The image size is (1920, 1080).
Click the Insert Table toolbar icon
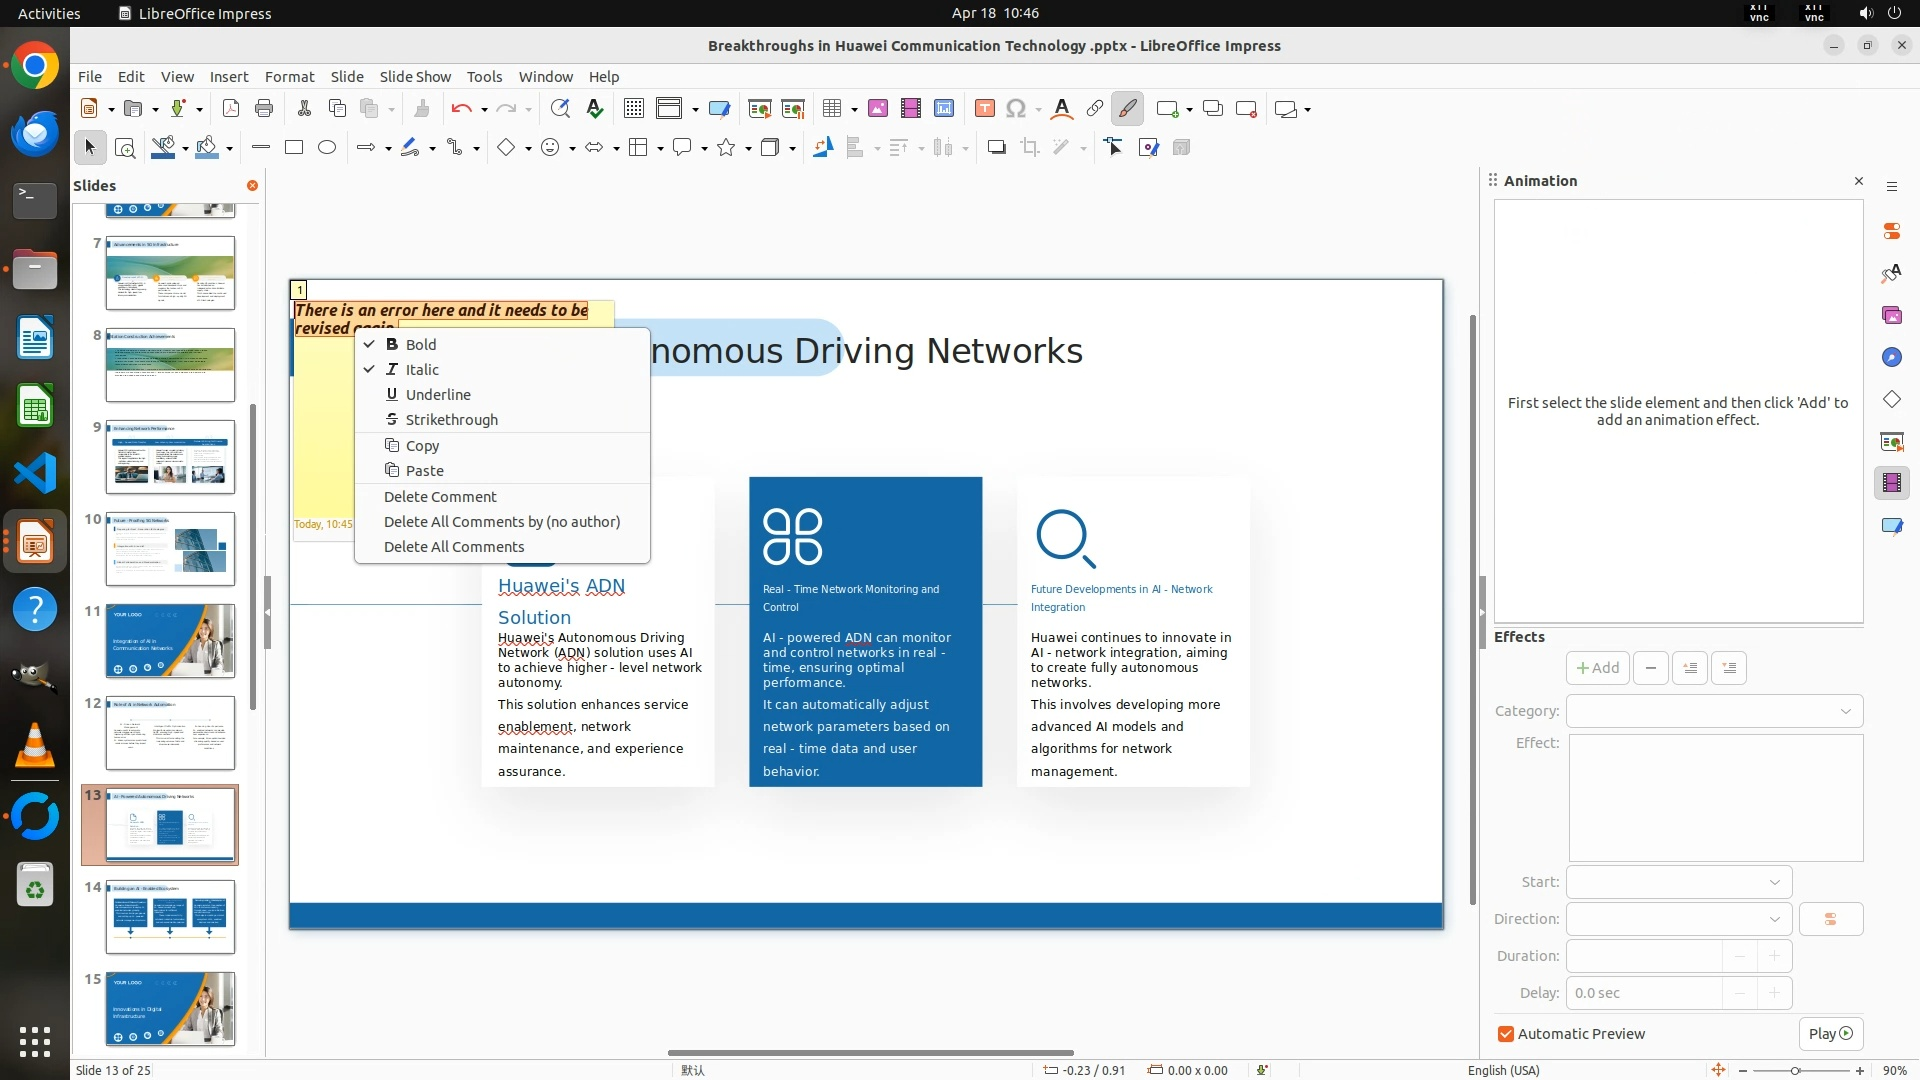[x=831, y=109]
